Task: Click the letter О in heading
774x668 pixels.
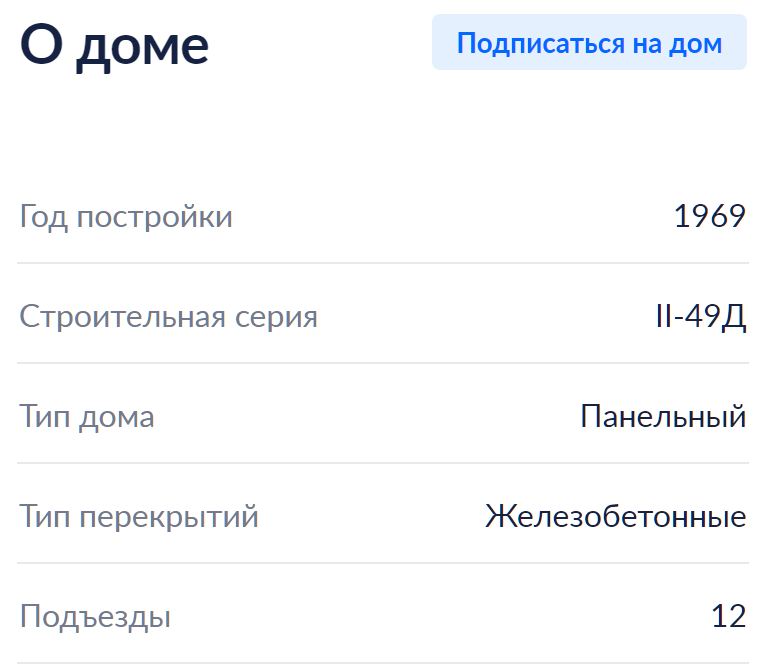Action: click(x=42, y=44)
